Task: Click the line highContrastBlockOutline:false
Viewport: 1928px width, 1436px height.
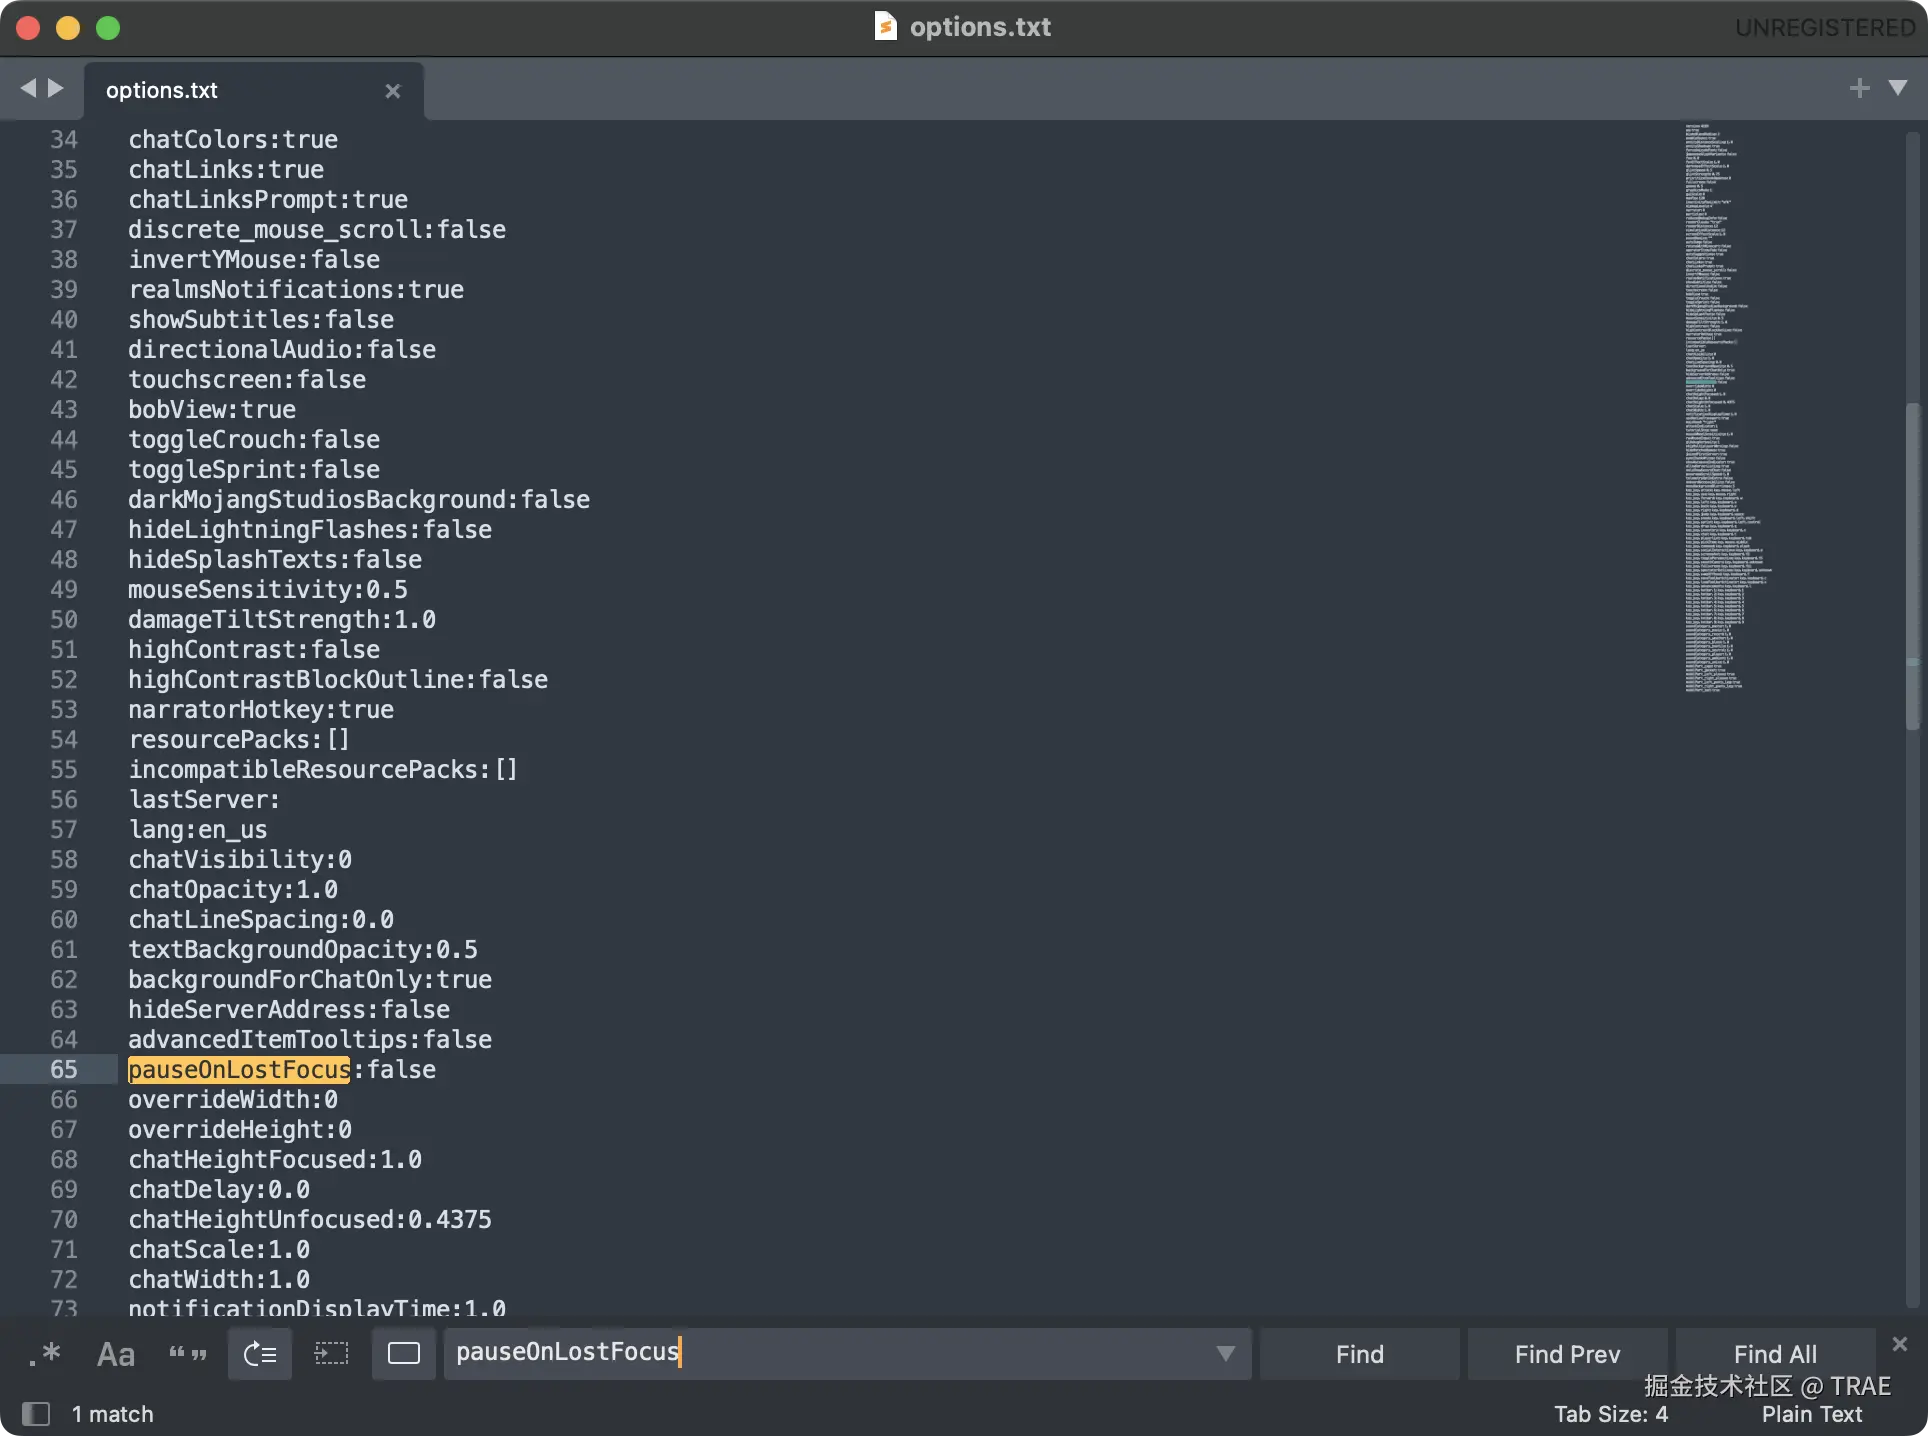Action: coord(338,679)
